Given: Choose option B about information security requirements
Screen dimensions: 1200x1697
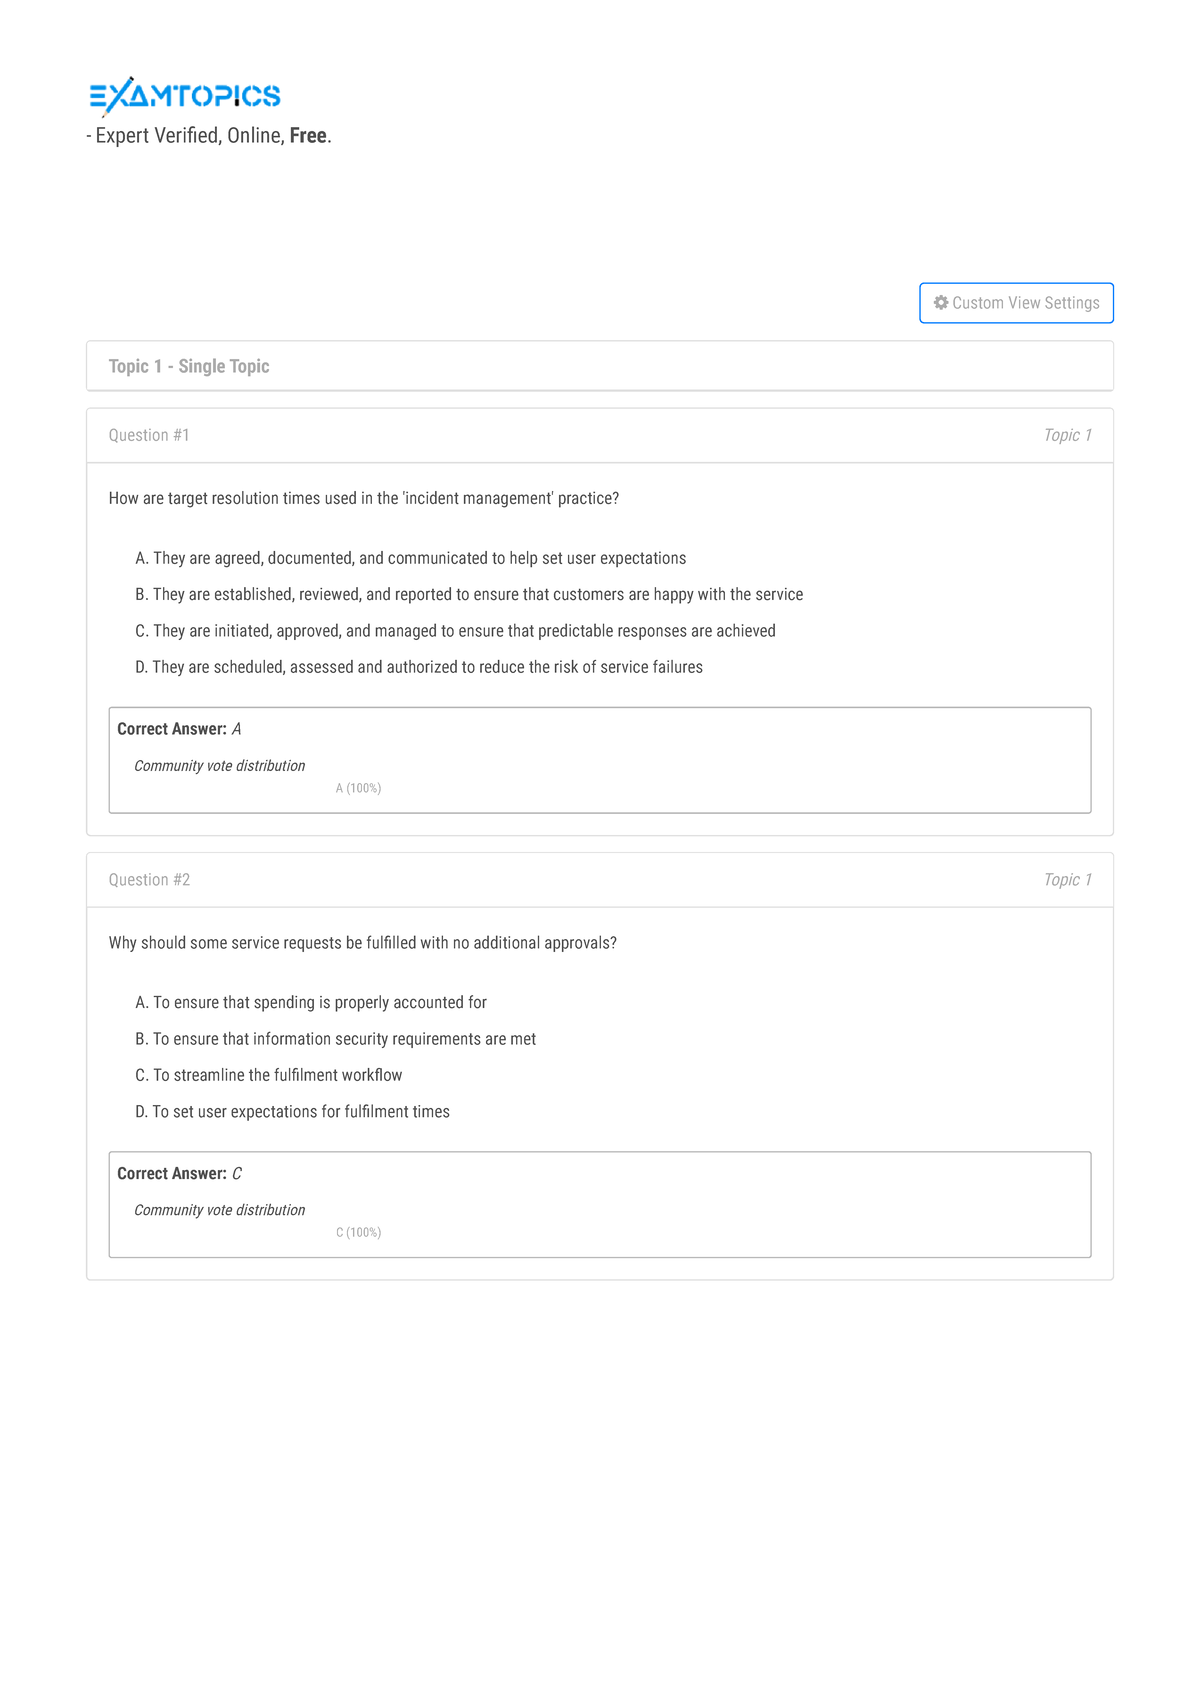Looking at the screenshot, I should click(x=335, y=1039).
